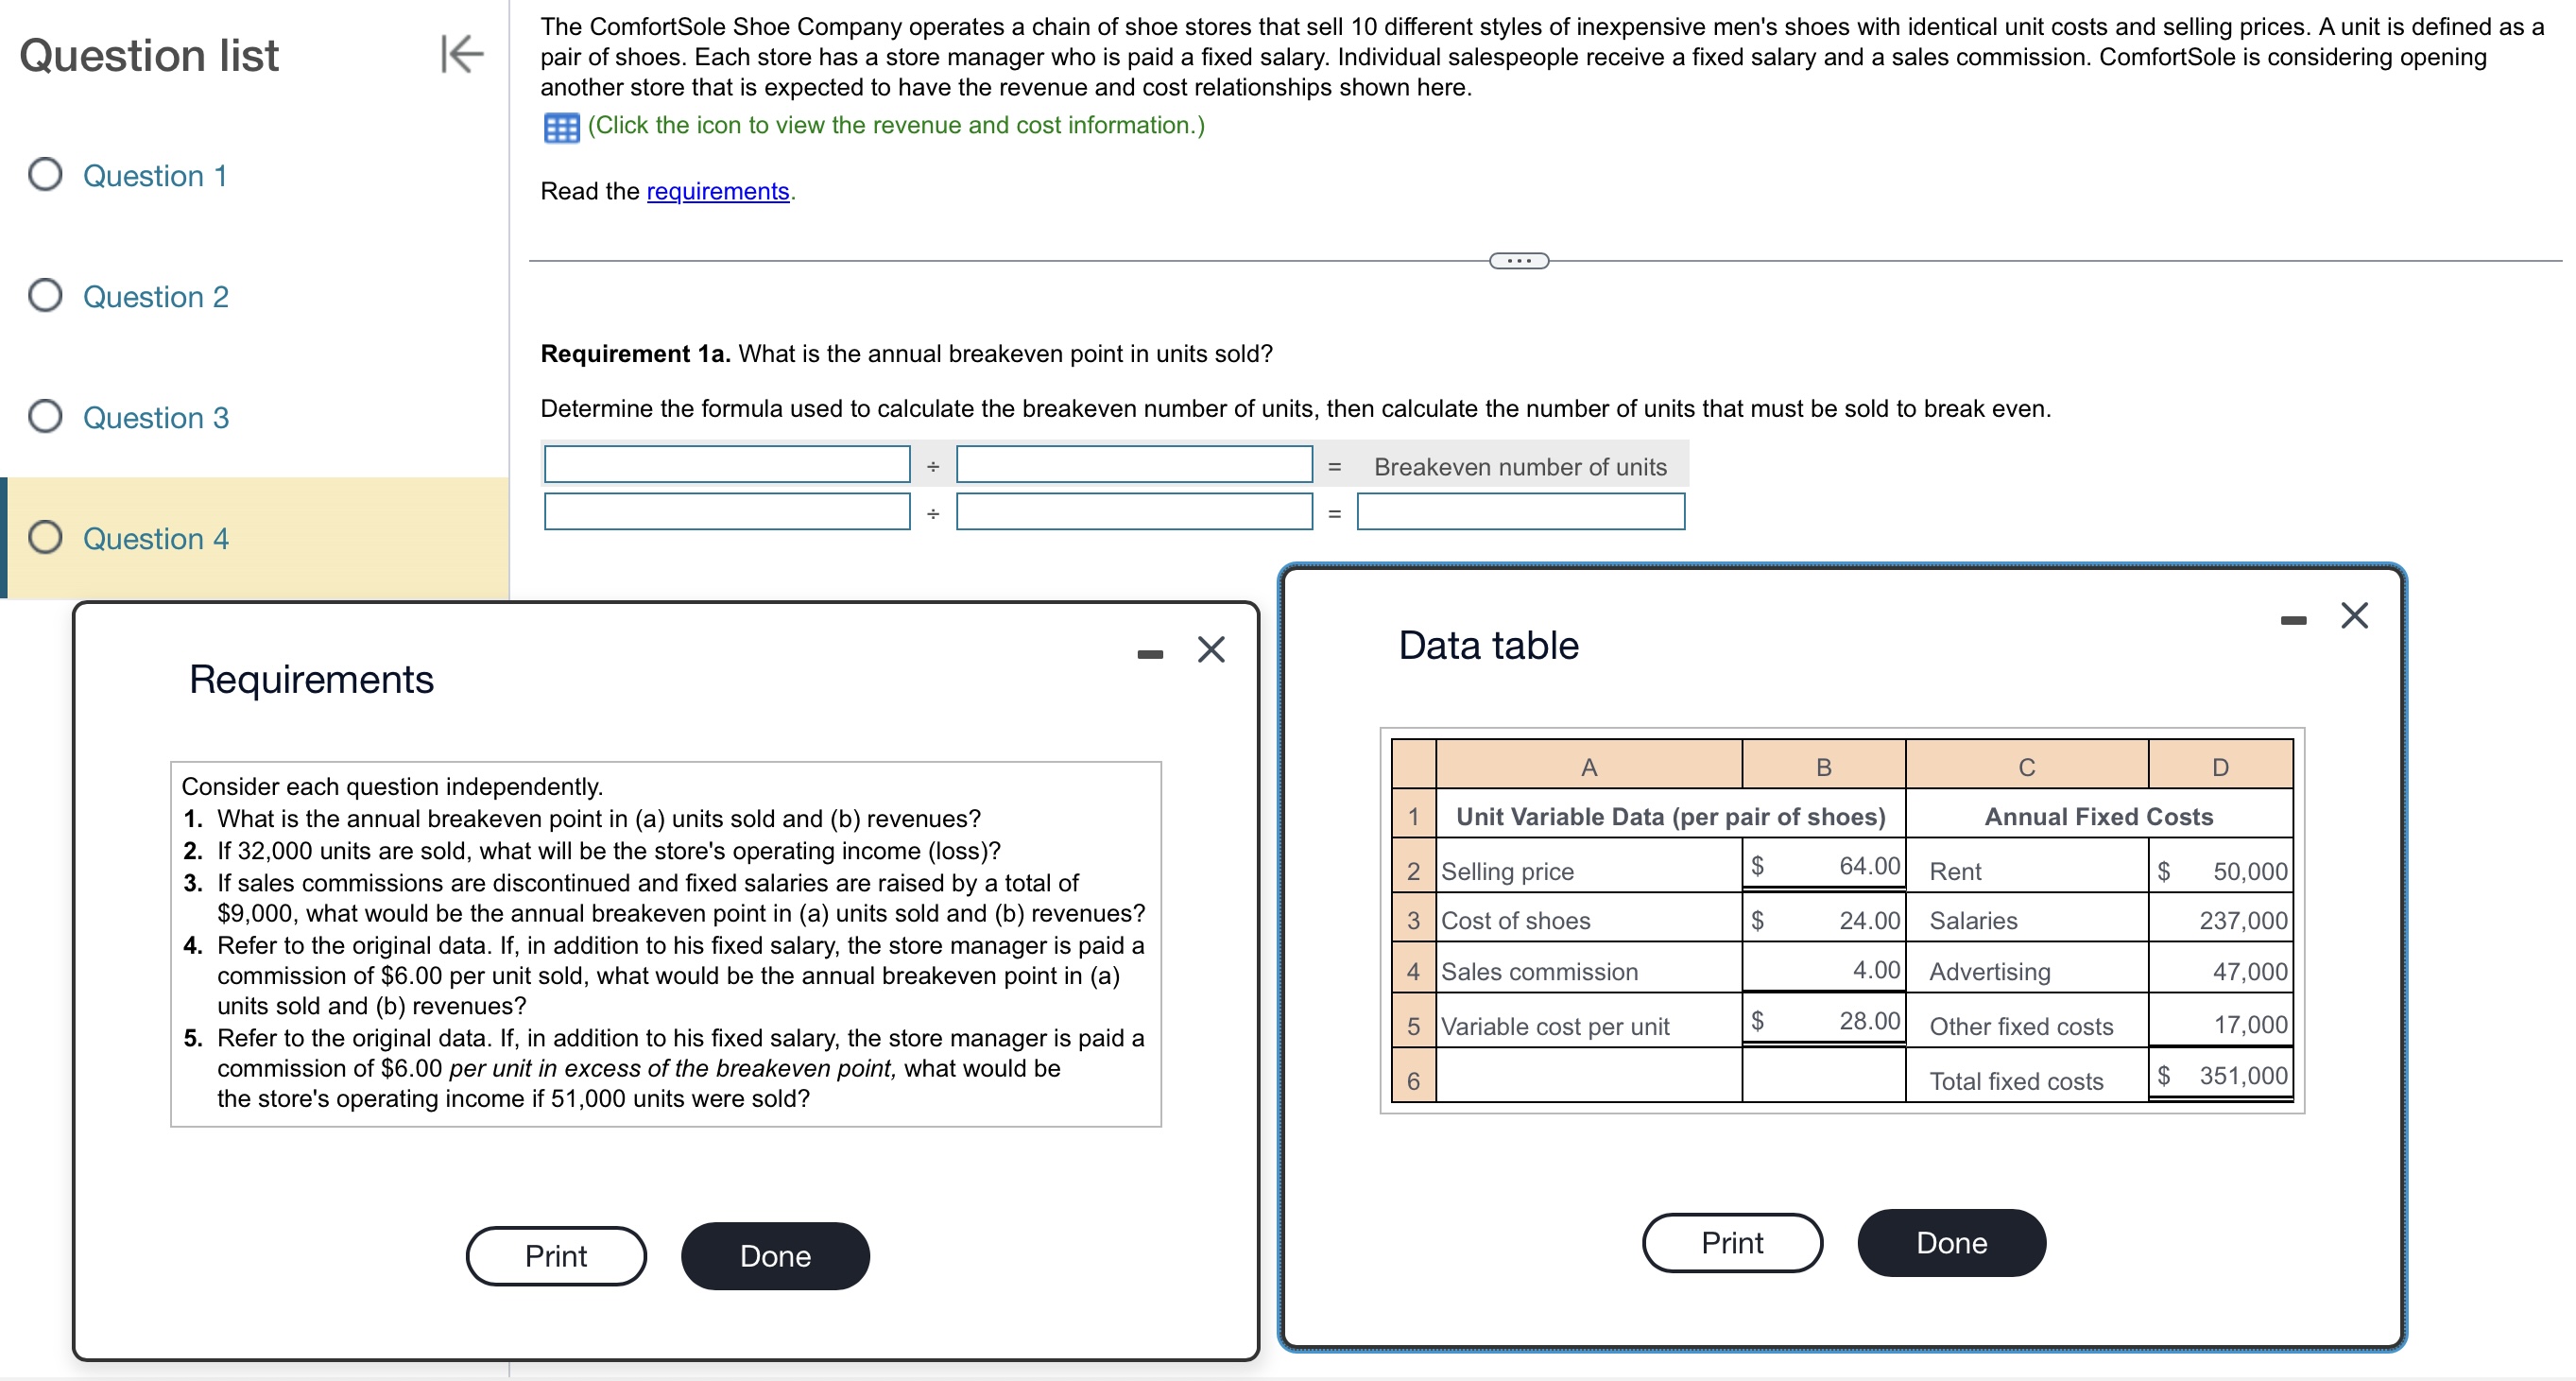
Task: Select the Question 1 radio button
Action: point(44,175)
